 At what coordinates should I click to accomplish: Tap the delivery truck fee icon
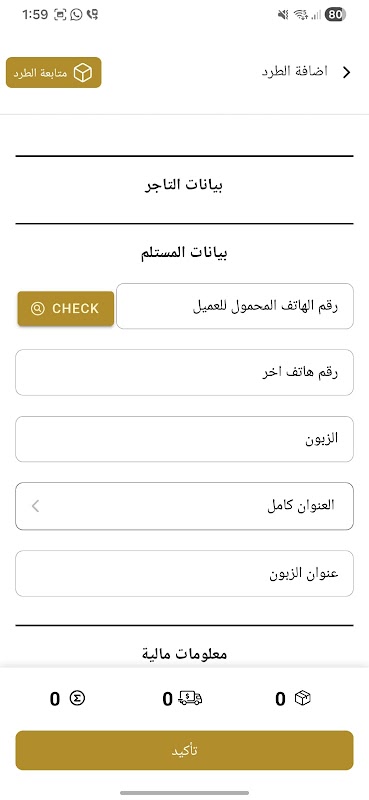[190, 698]
